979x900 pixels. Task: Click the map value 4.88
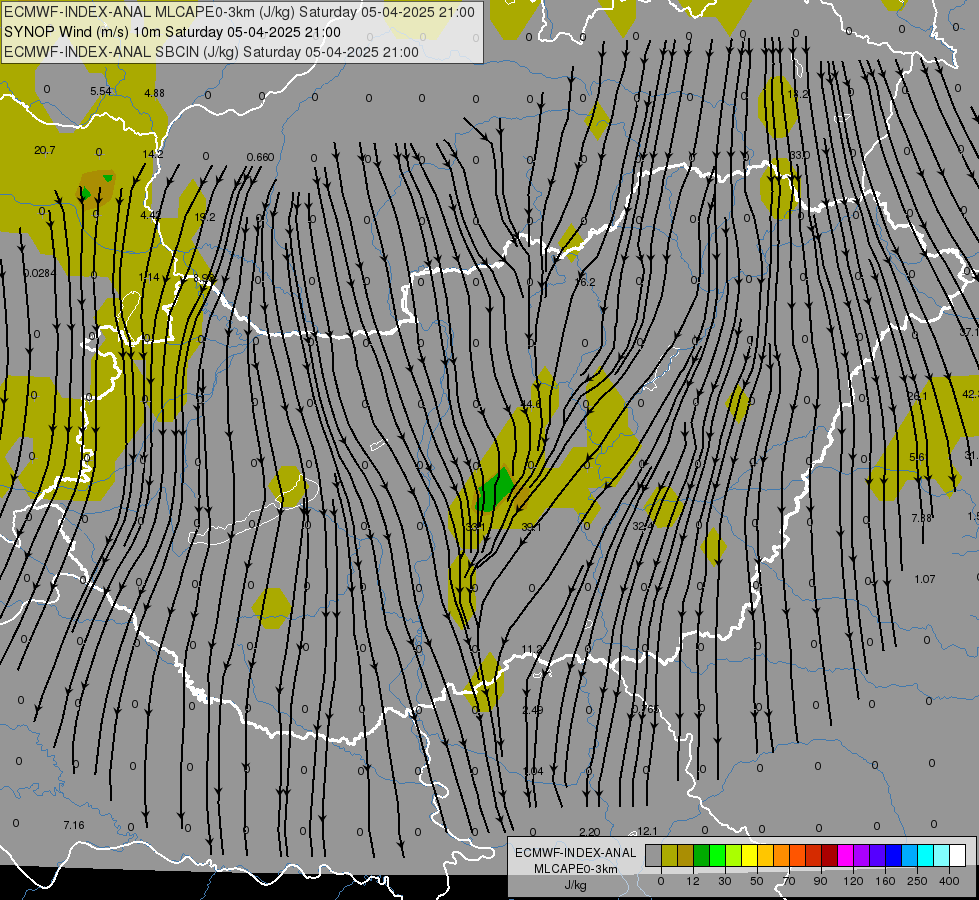click(154, 93)
